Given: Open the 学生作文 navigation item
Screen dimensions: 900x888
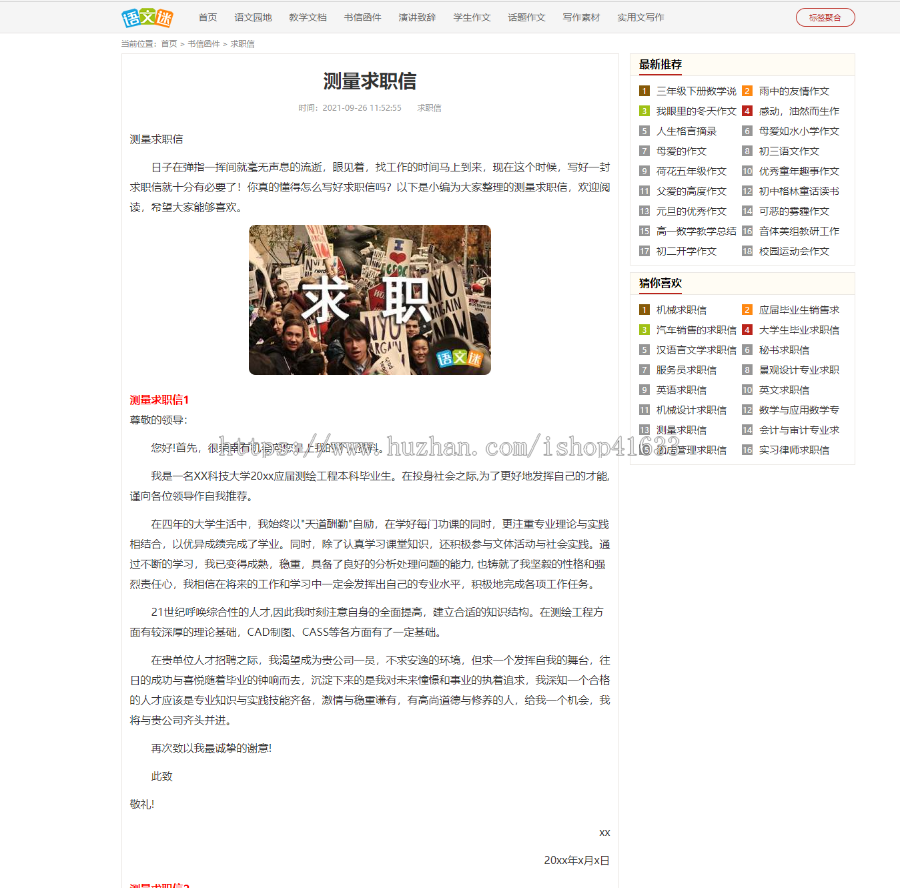Looking at the screenshot, I should click(x=472, y=18).
